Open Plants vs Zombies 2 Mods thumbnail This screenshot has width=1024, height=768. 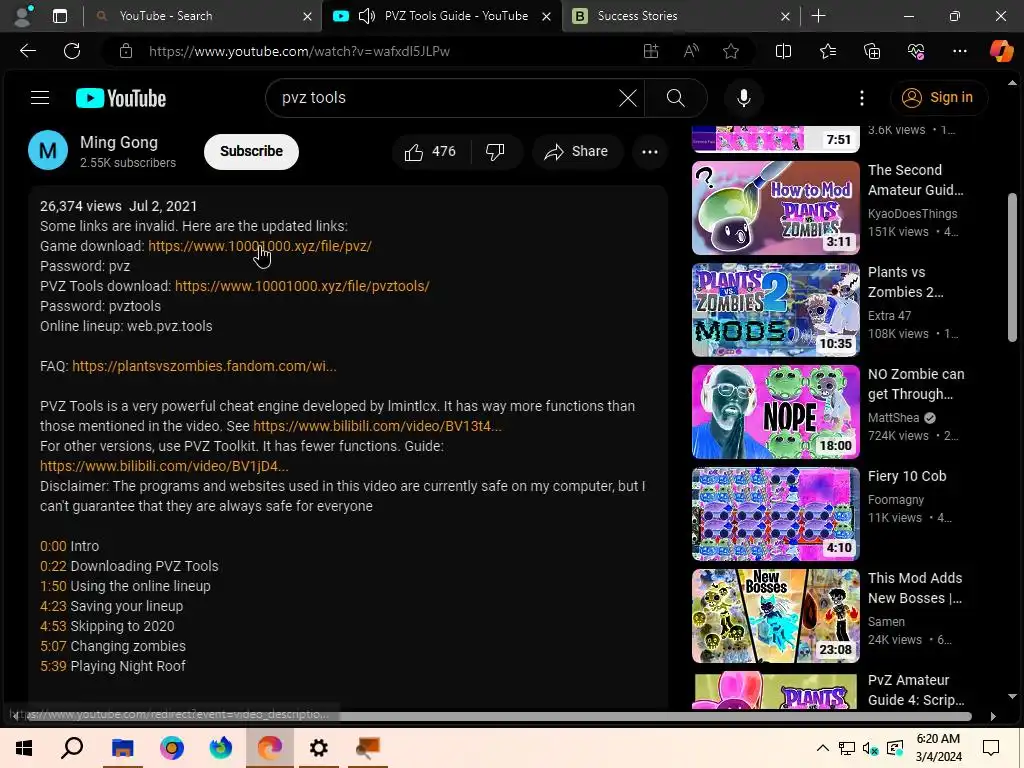coord(776,310)
